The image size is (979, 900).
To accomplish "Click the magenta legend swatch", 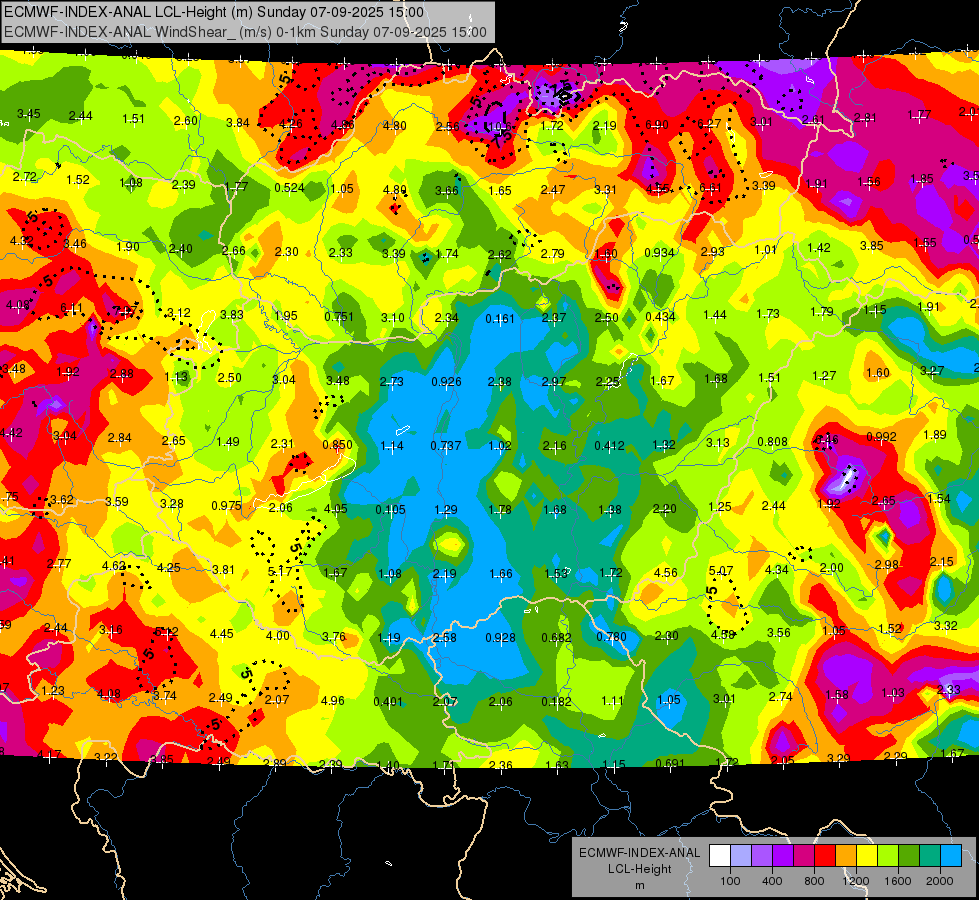I will click(x=804, y=856).
